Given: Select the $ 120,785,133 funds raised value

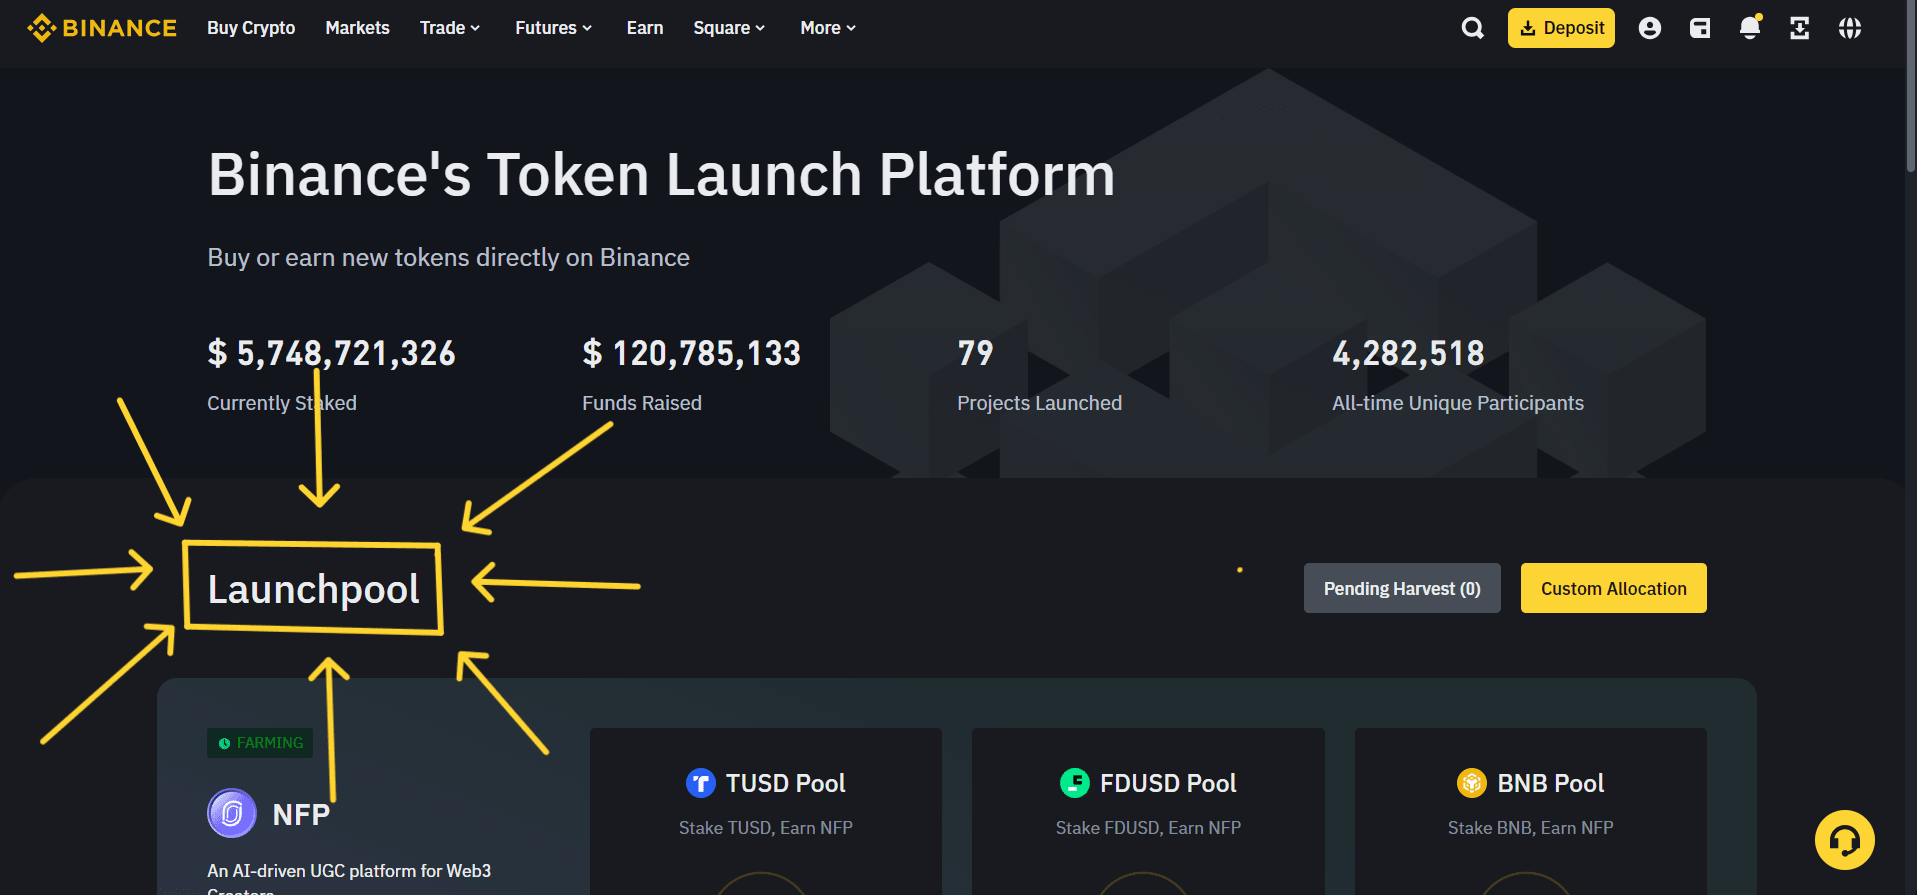Looking at the screenshot, I should pos(692,353).
